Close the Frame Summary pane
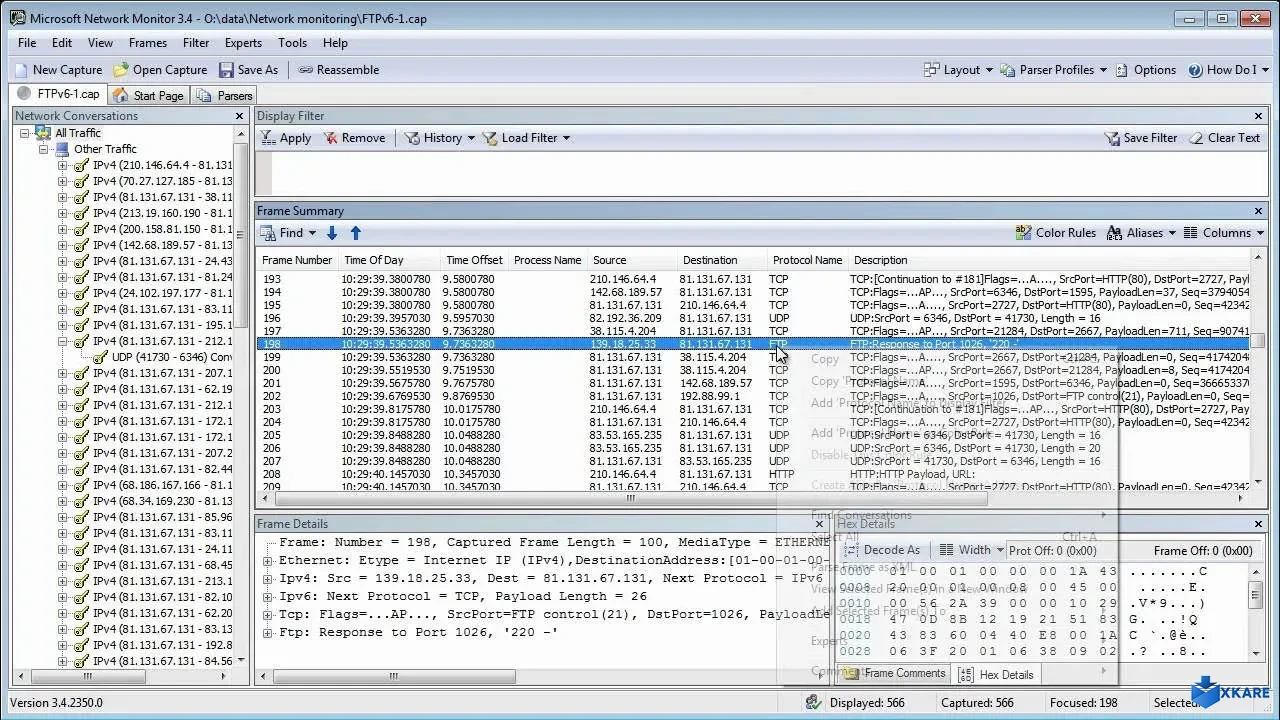The width and height of the screenshot is (1280, 720). 1259,211
